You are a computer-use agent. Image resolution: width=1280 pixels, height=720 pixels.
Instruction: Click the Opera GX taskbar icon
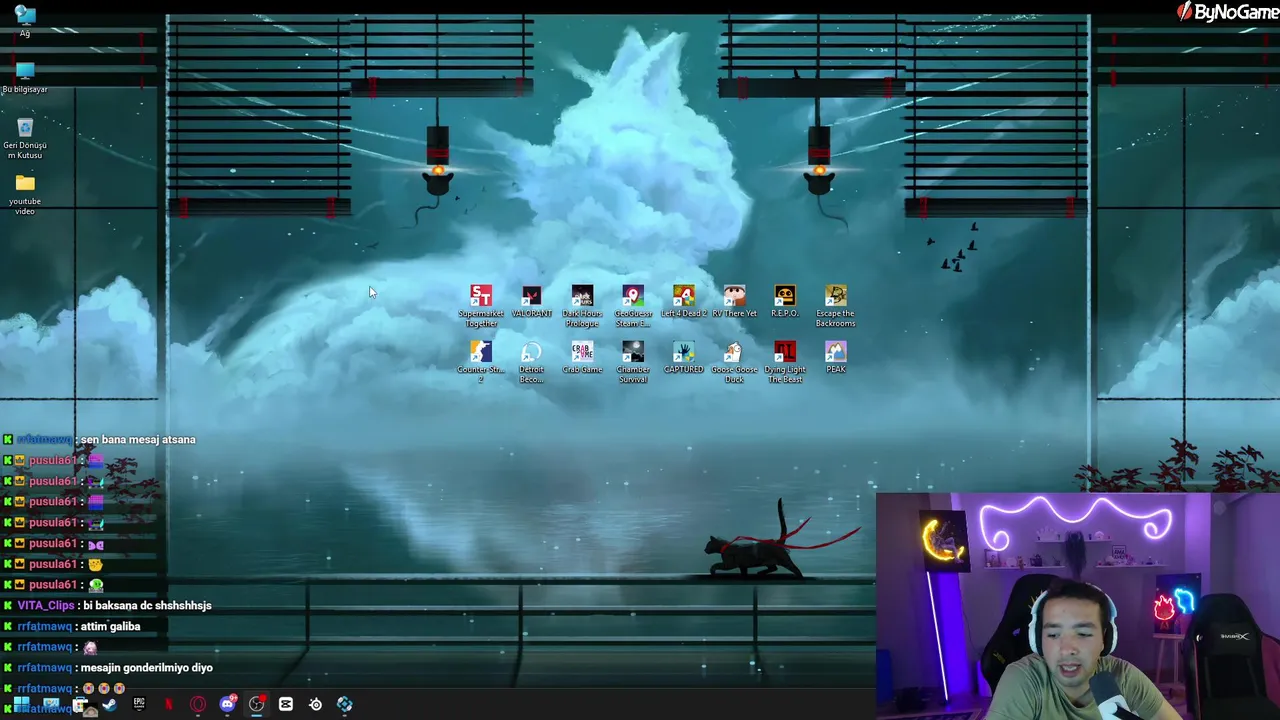[198, 704]
